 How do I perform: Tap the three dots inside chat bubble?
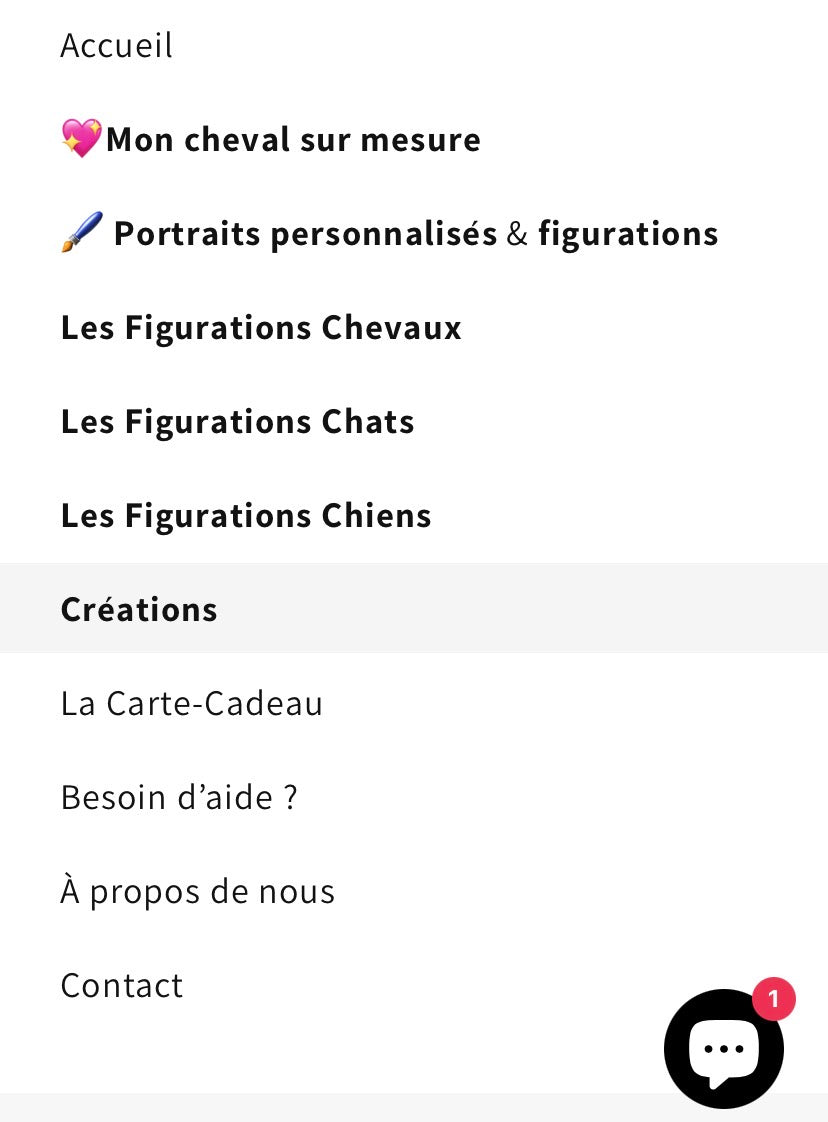coord(723,1049)
